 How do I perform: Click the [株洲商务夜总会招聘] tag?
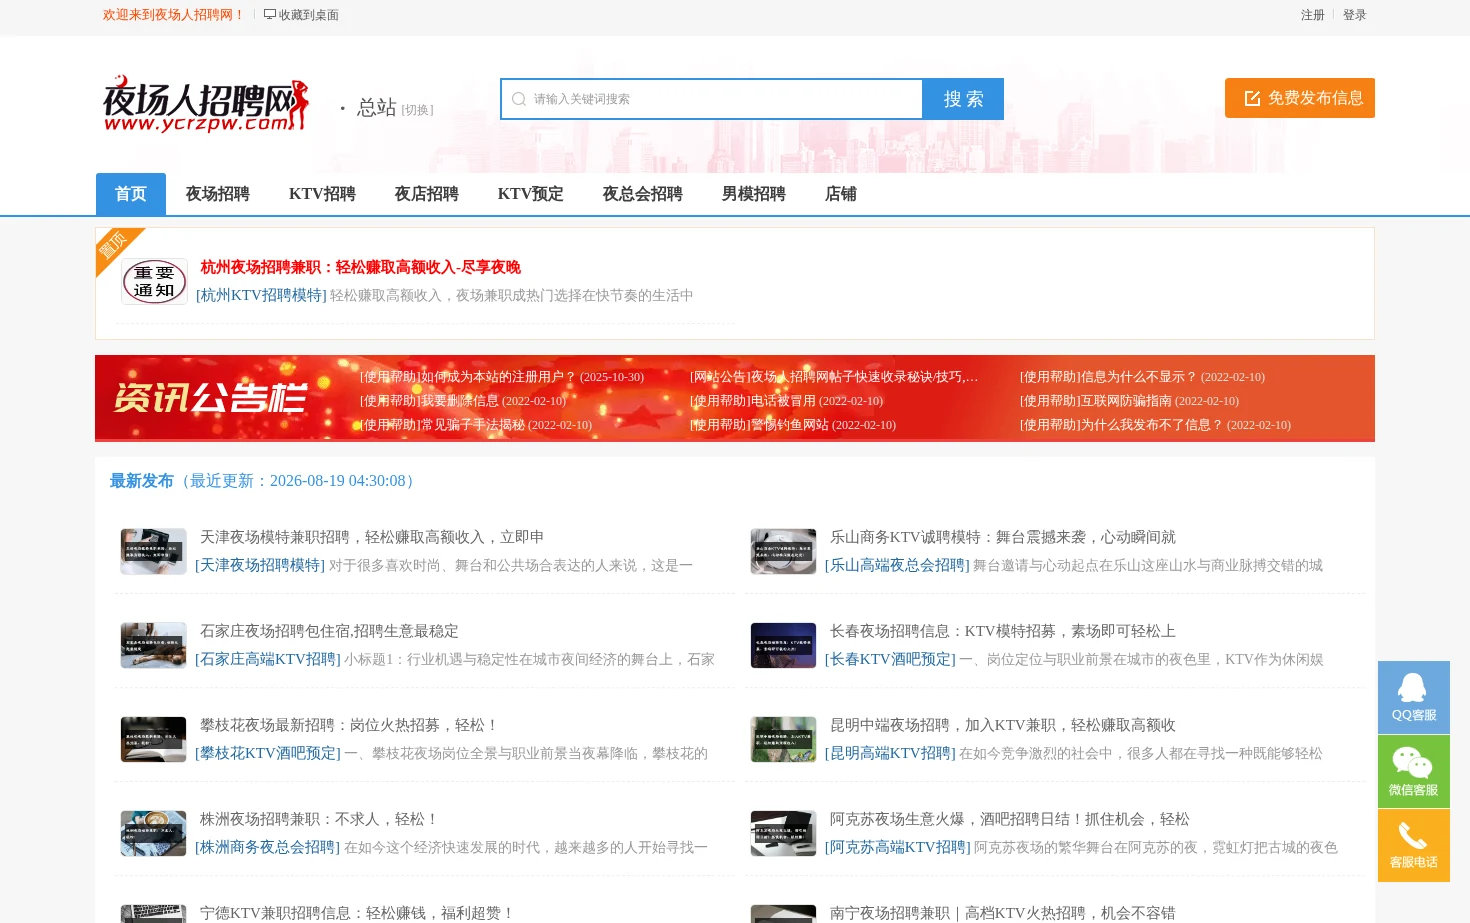point(268,847)
